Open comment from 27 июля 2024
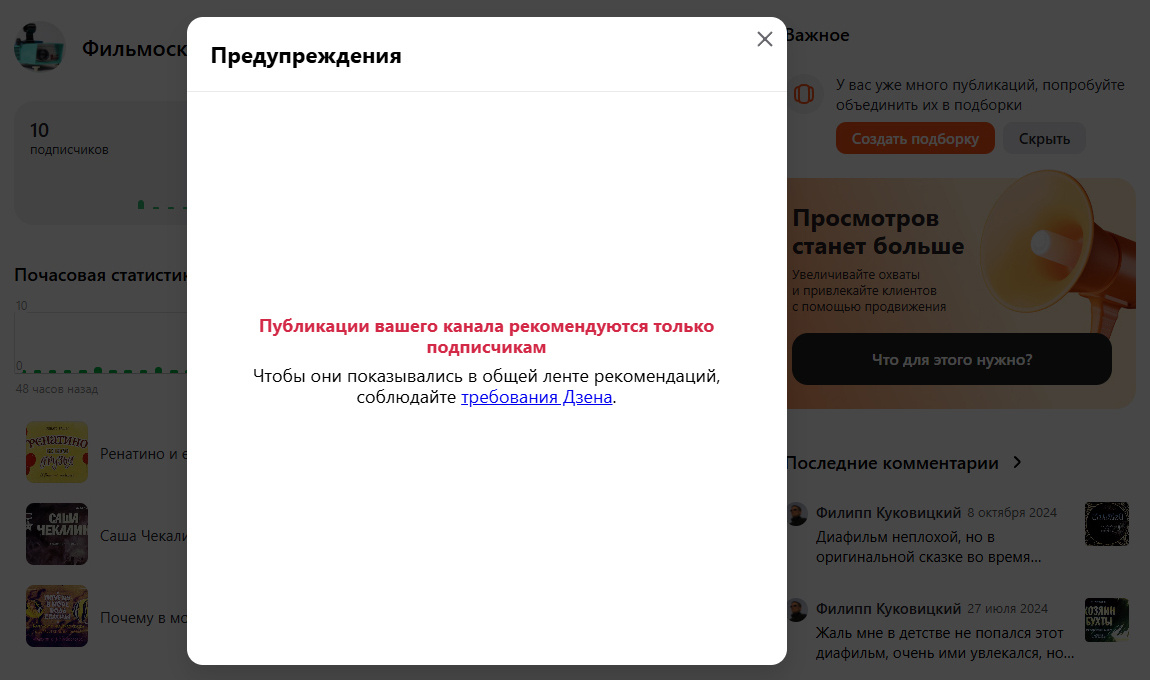The height and width of the screenshot is (680, 1150). [945, 631]
